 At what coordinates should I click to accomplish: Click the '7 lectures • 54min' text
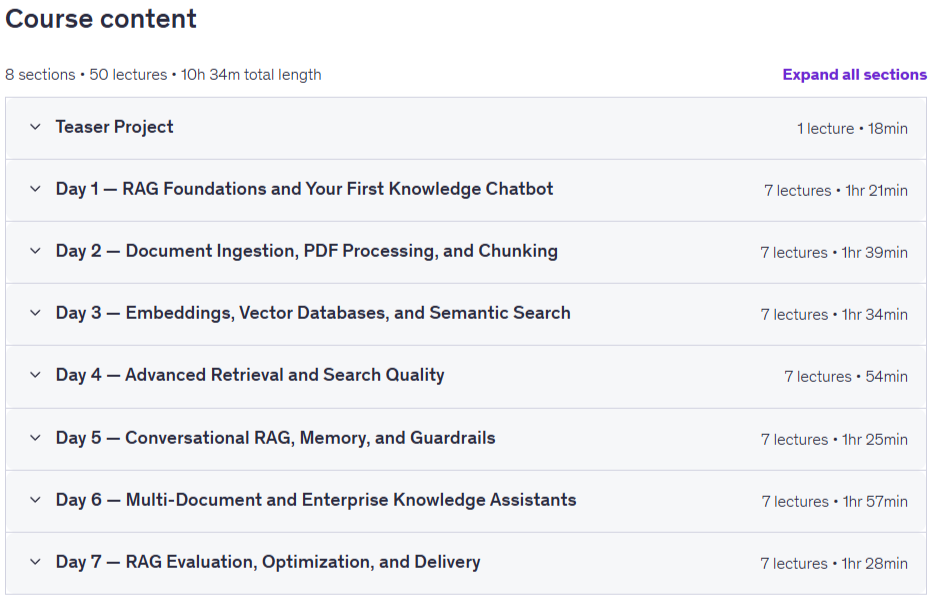click(x=846, y=377)
